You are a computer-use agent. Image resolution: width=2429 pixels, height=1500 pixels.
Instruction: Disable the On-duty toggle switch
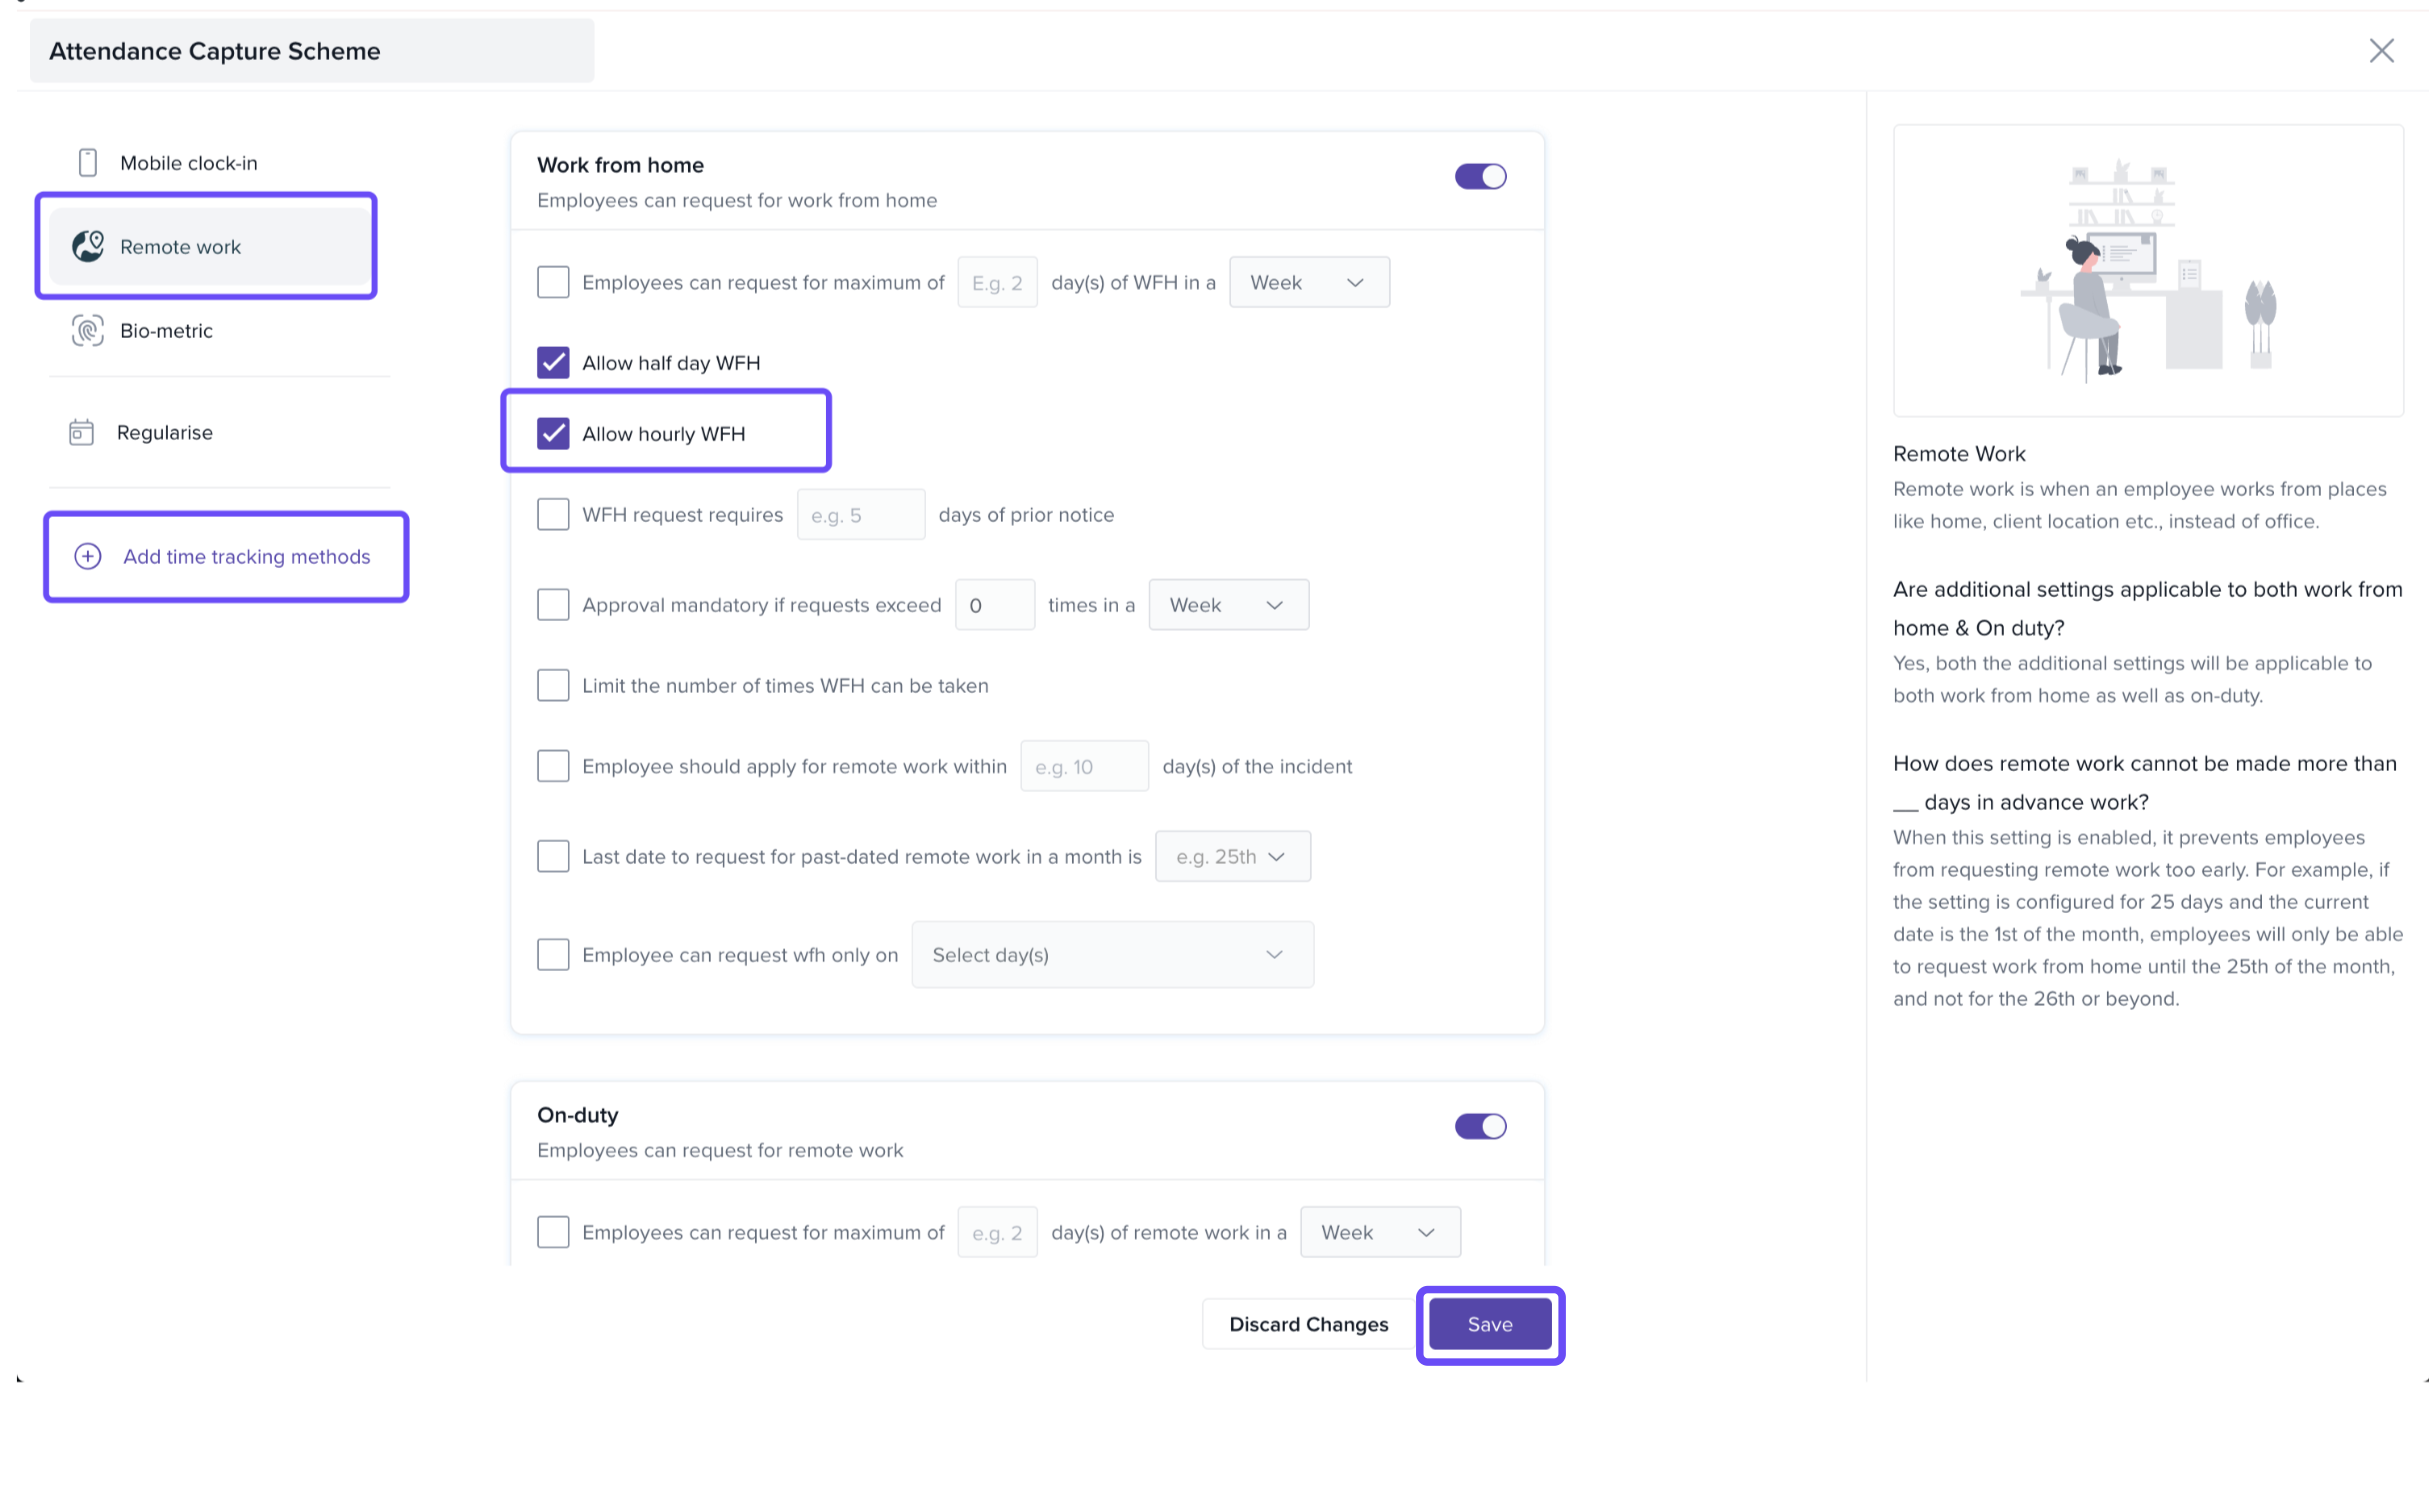[x=1480, y=1127]
